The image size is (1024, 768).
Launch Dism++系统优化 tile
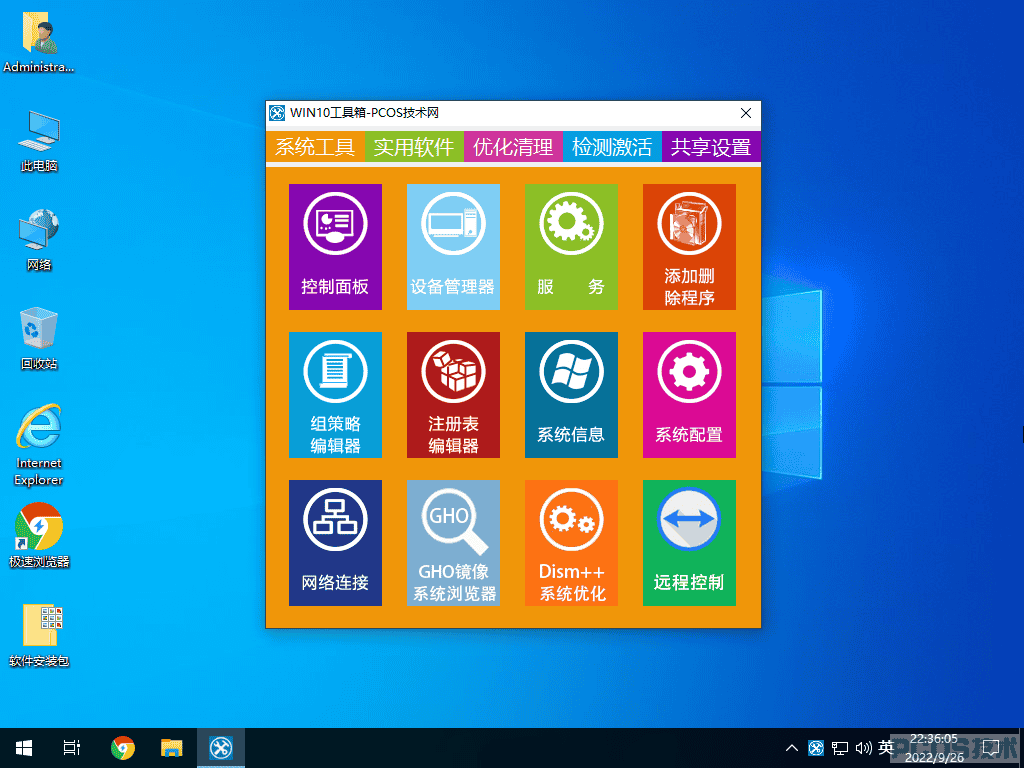coord(571,543)
